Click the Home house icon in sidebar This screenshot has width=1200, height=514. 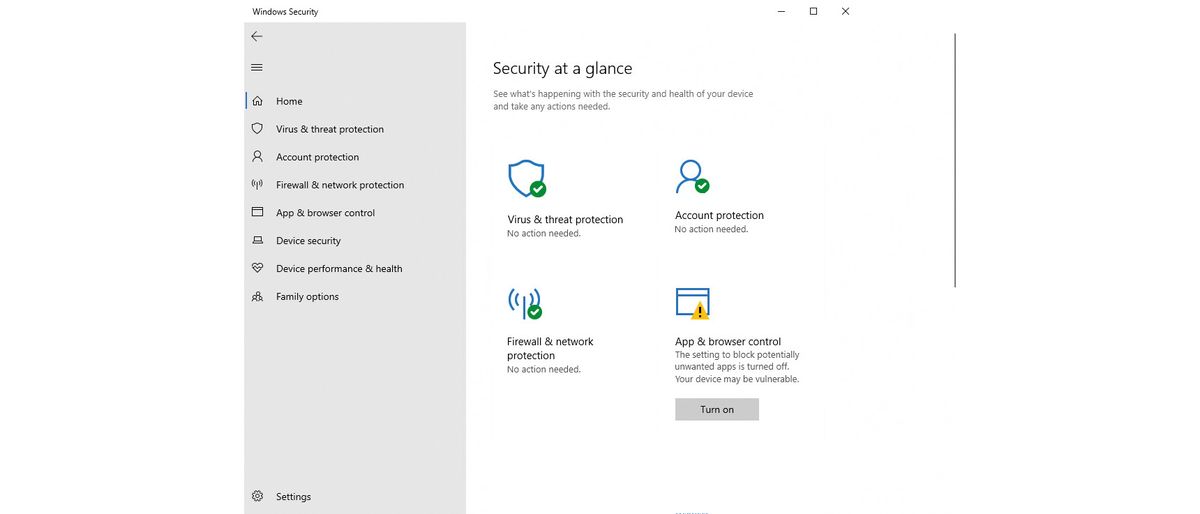point(257,101)
